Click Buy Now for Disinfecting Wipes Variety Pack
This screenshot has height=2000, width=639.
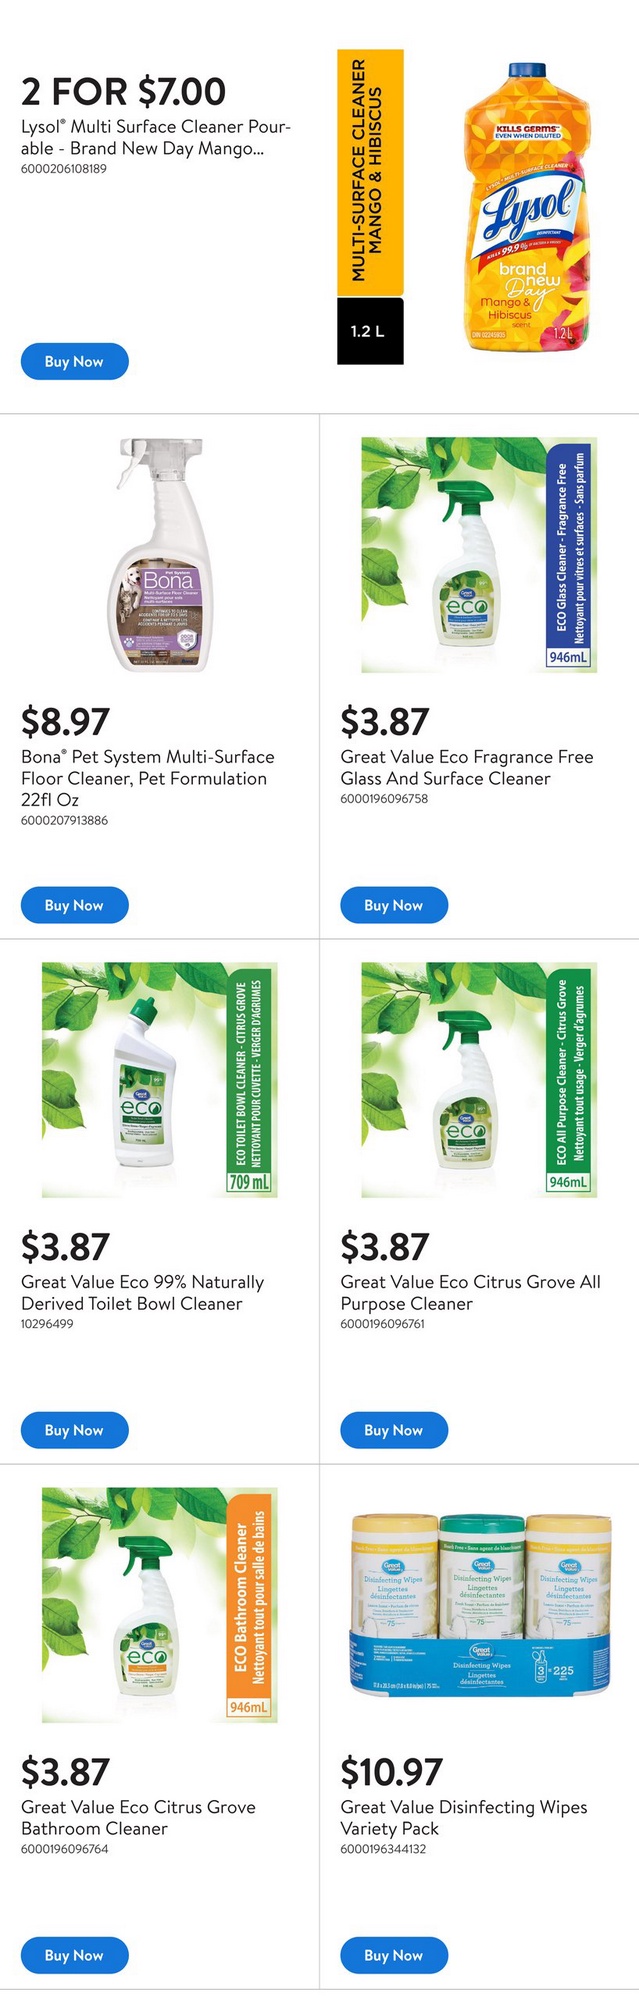click(x=394, y=1955)
